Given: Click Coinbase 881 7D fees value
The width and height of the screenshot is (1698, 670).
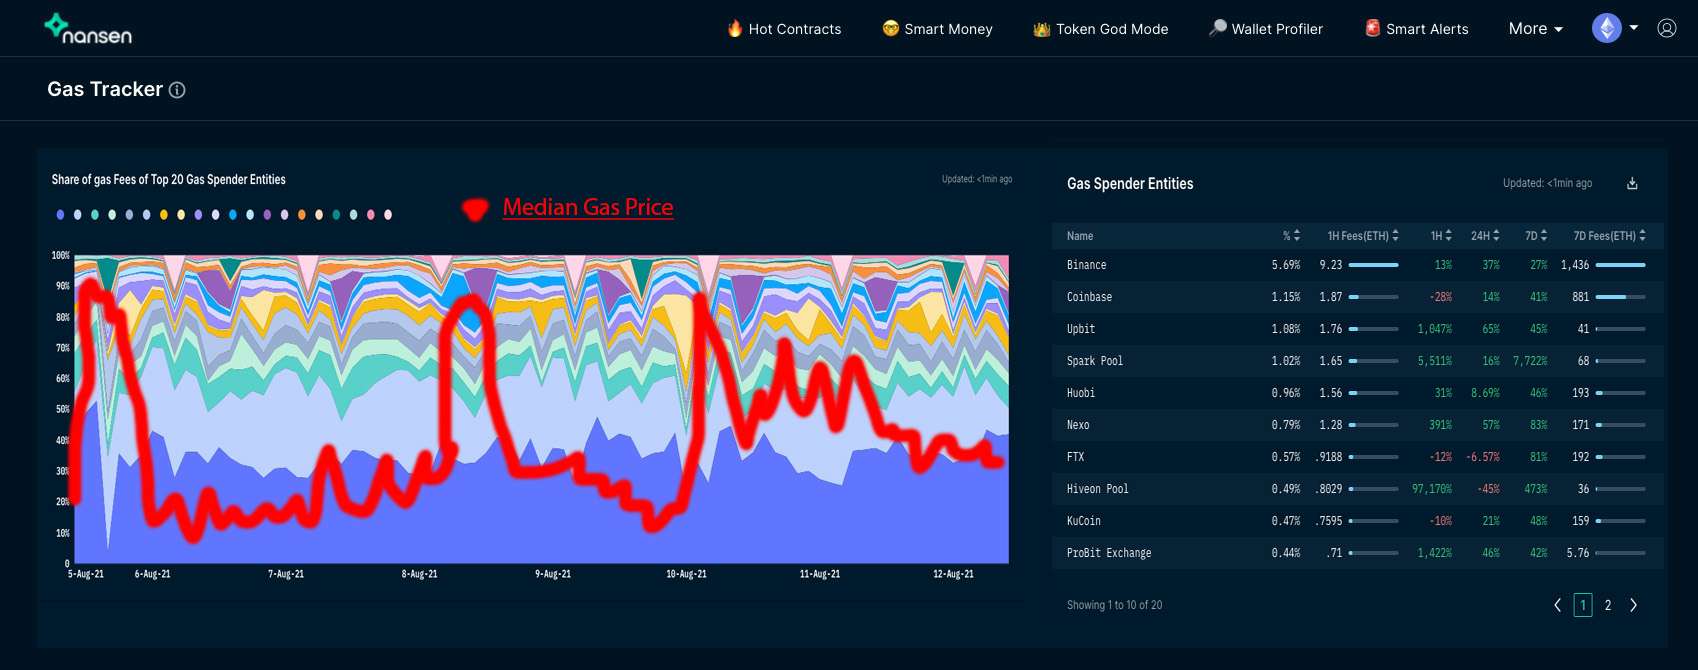Looking at the screenshot, I should point(1580,297).
